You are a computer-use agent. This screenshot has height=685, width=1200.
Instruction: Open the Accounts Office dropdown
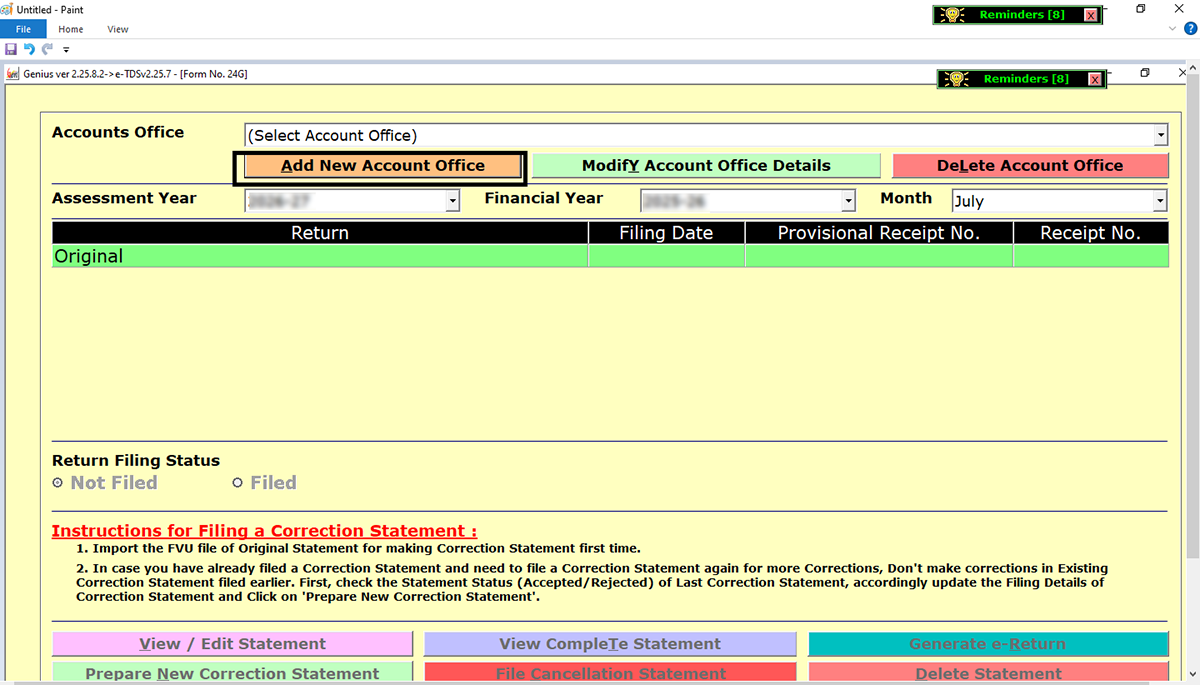click(x=1160, y=135)
